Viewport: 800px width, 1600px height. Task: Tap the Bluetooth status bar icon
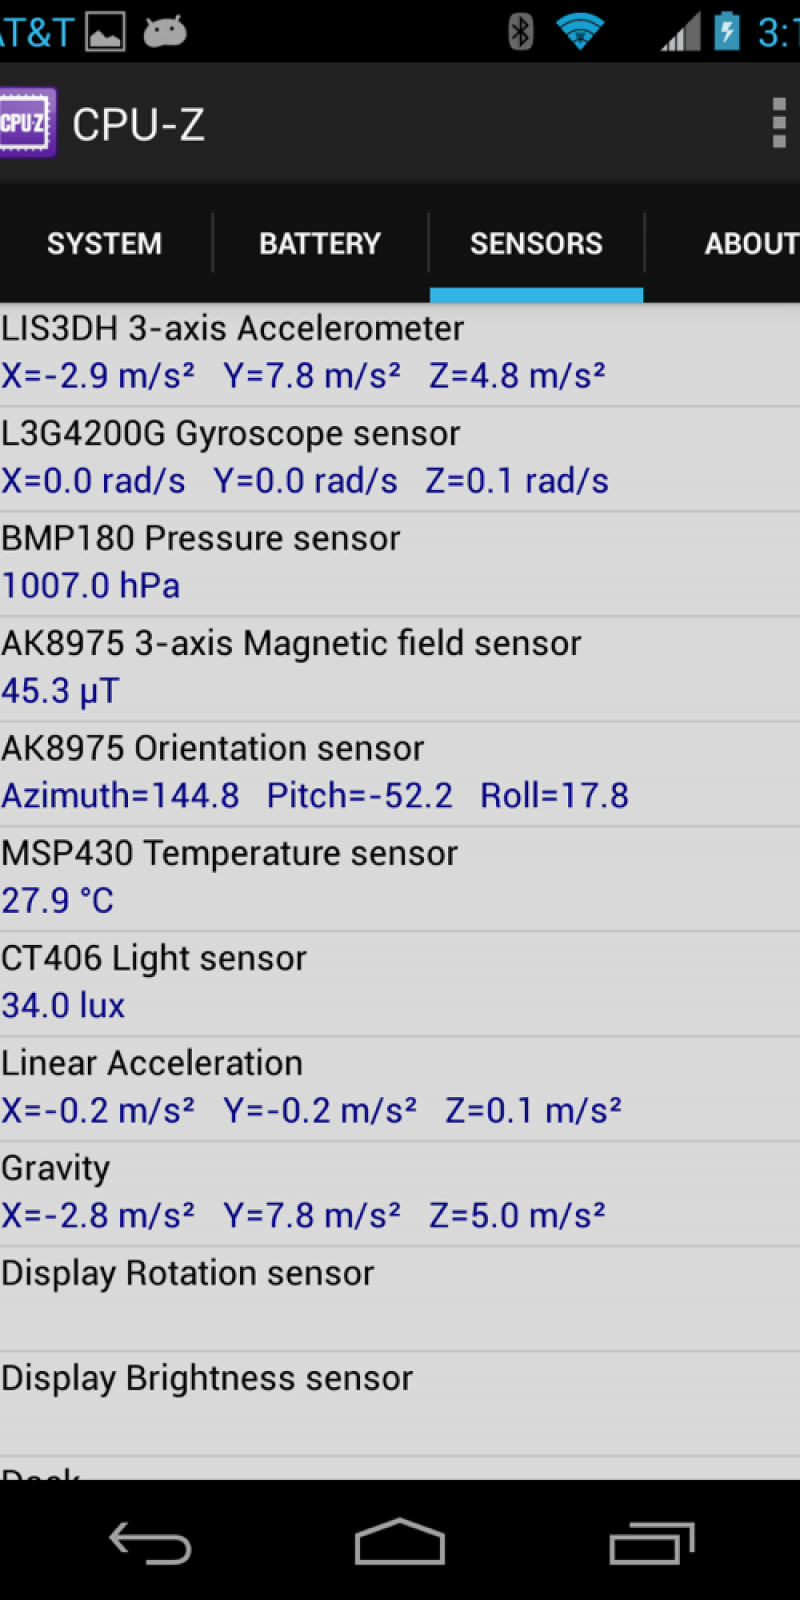click(520, 32)
